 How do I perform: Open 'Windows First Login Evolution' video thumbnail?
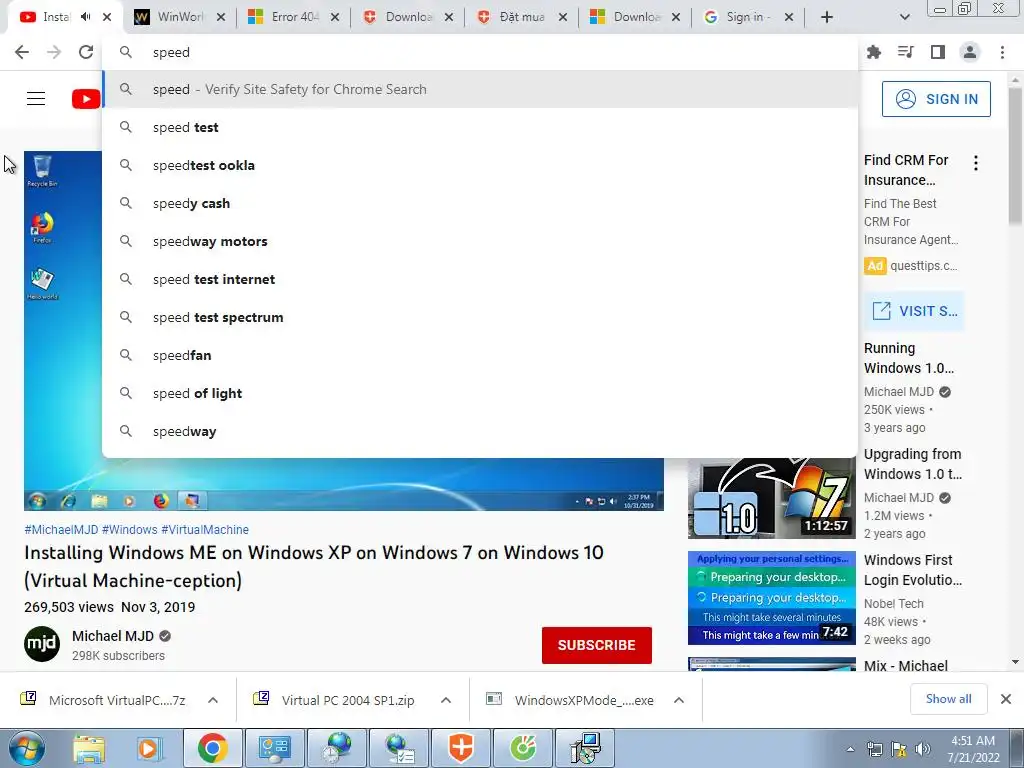tap(771, 598)
